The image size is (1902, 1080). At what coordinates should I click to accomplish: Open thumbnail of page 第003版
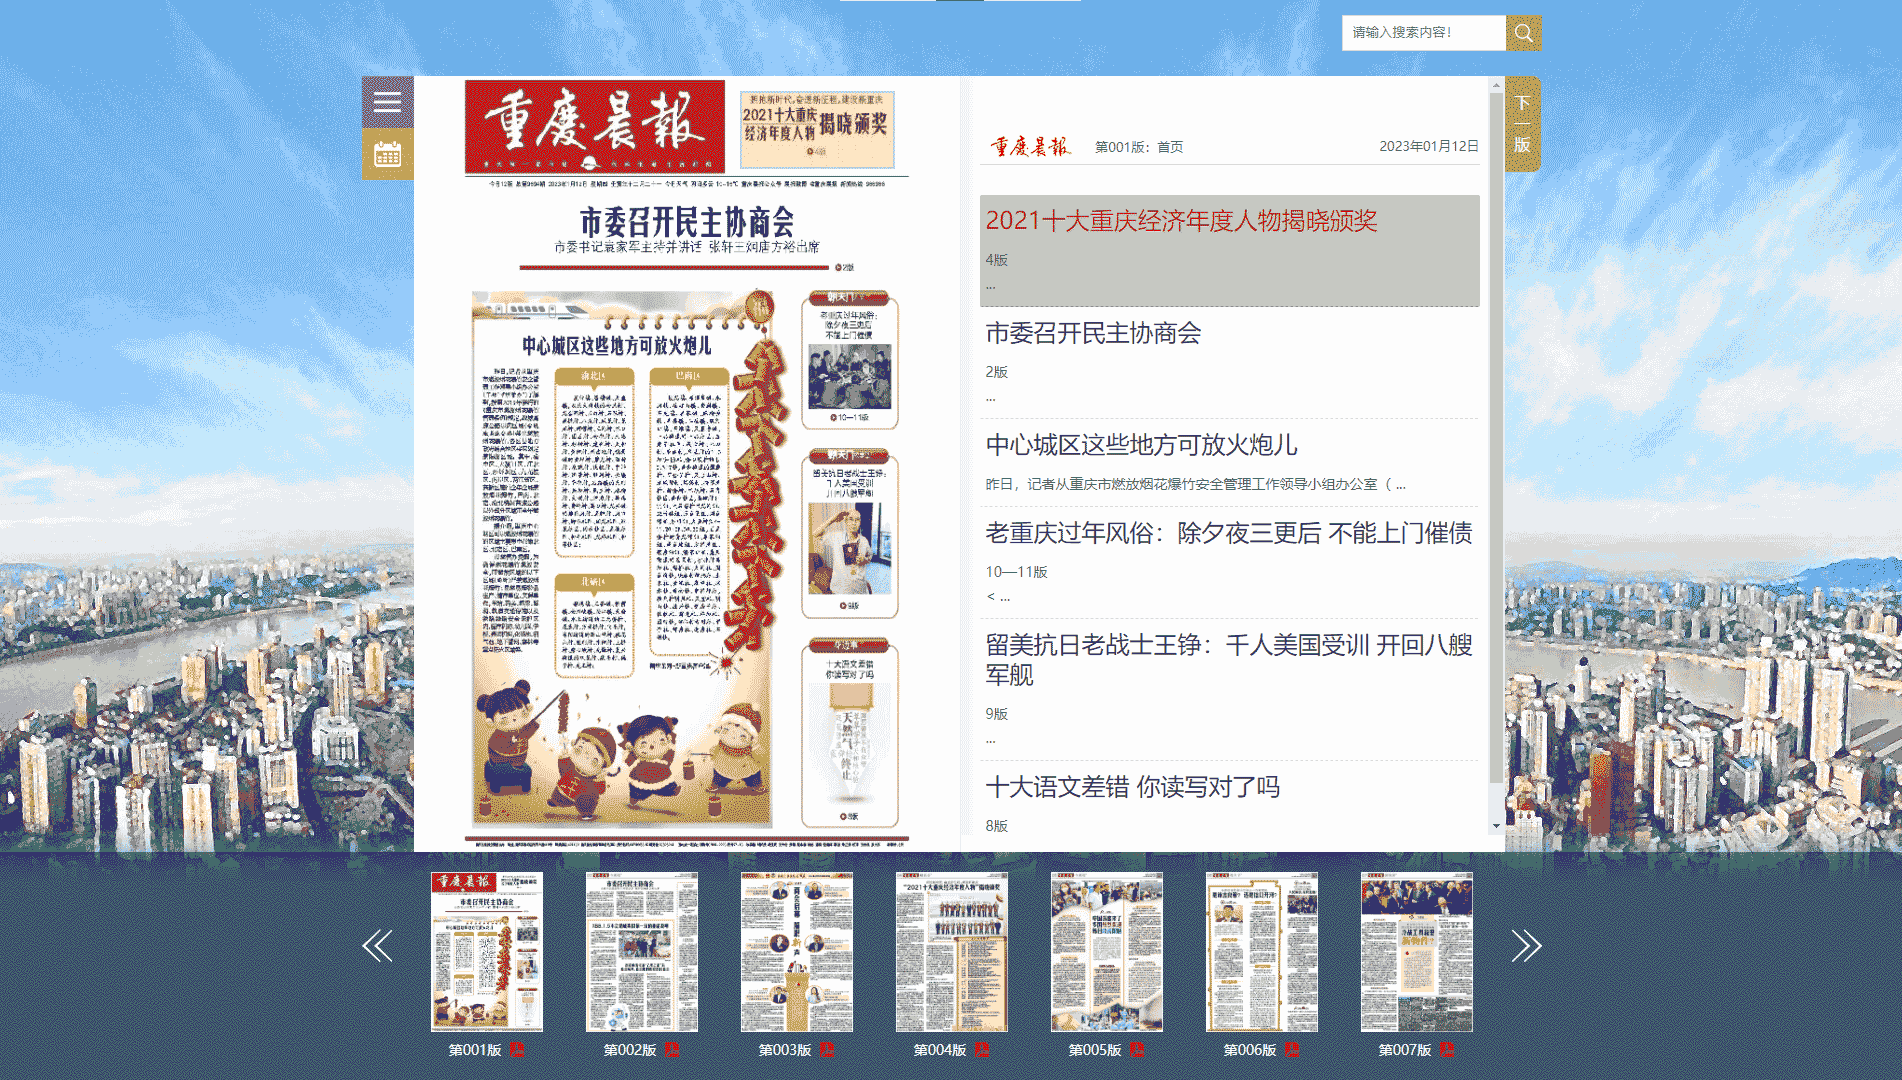pos(797,951)
